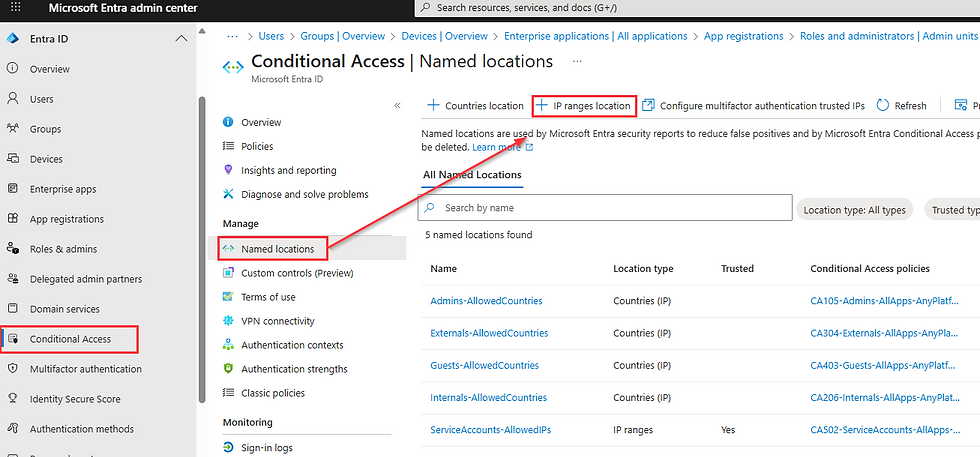This screenshot has width=980, height=457.
Task: Open Overview in the Conditional Access menu
Action: pos(261,122)
